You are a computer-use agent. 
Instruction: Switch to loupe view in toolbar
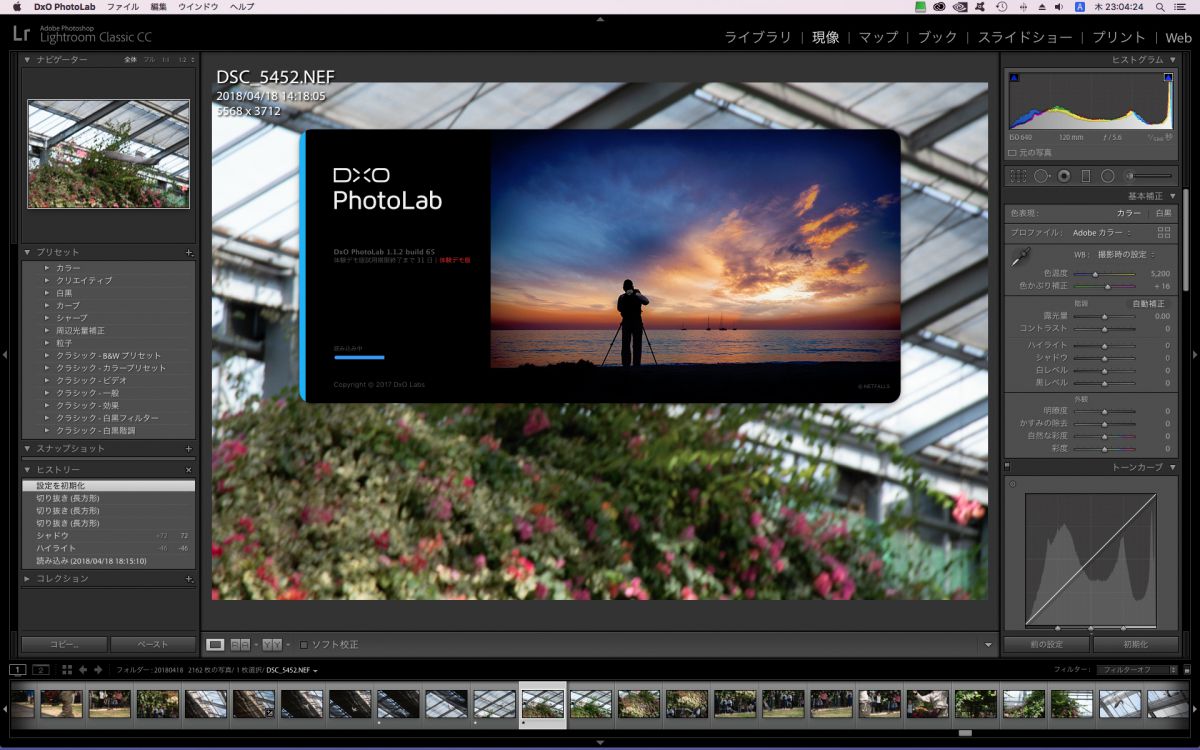point(215,645)
